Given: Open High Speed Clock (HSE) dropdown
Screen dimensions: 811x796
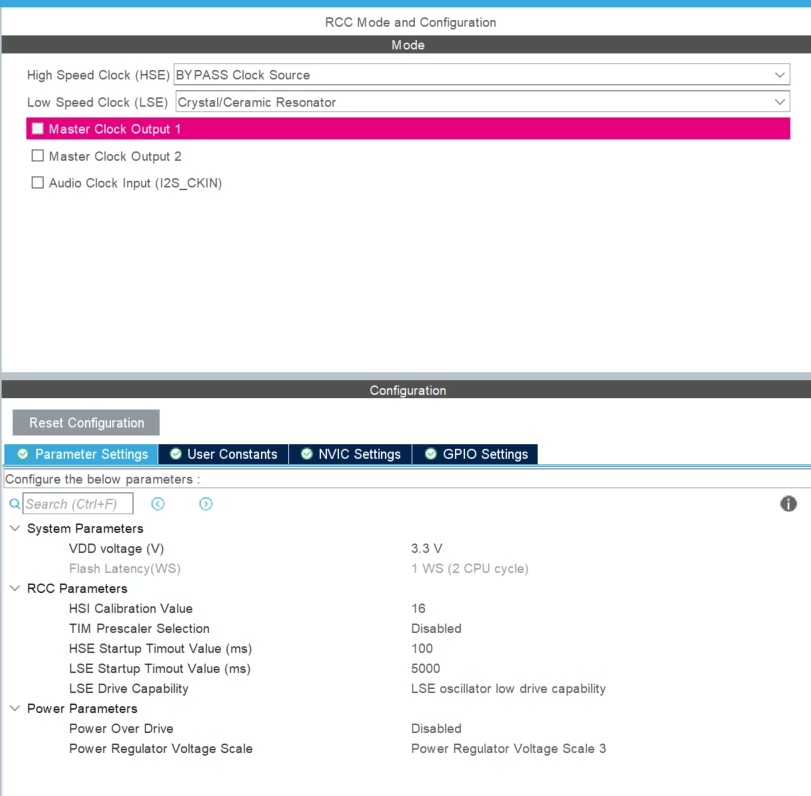Looking at the screenshot, I should pyautogui.click(x=482, y=74).
